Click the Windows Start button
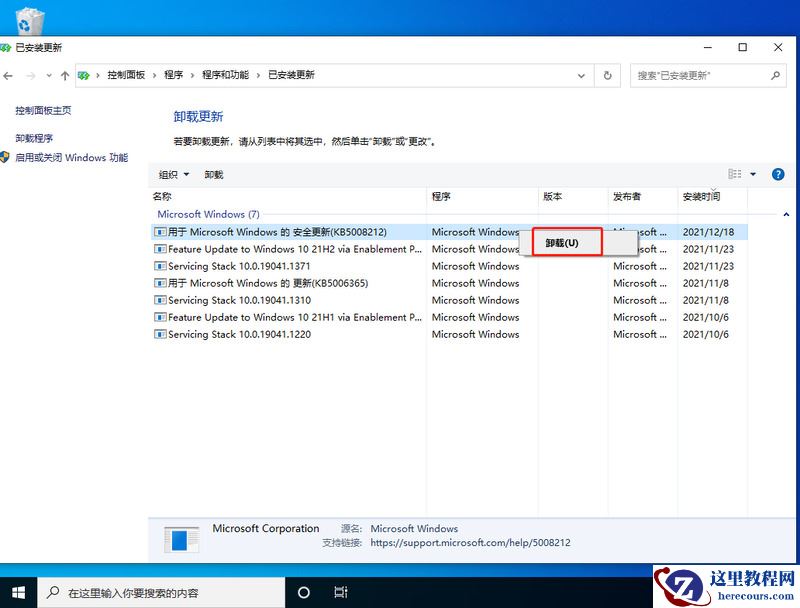 [x=18, y=593]
